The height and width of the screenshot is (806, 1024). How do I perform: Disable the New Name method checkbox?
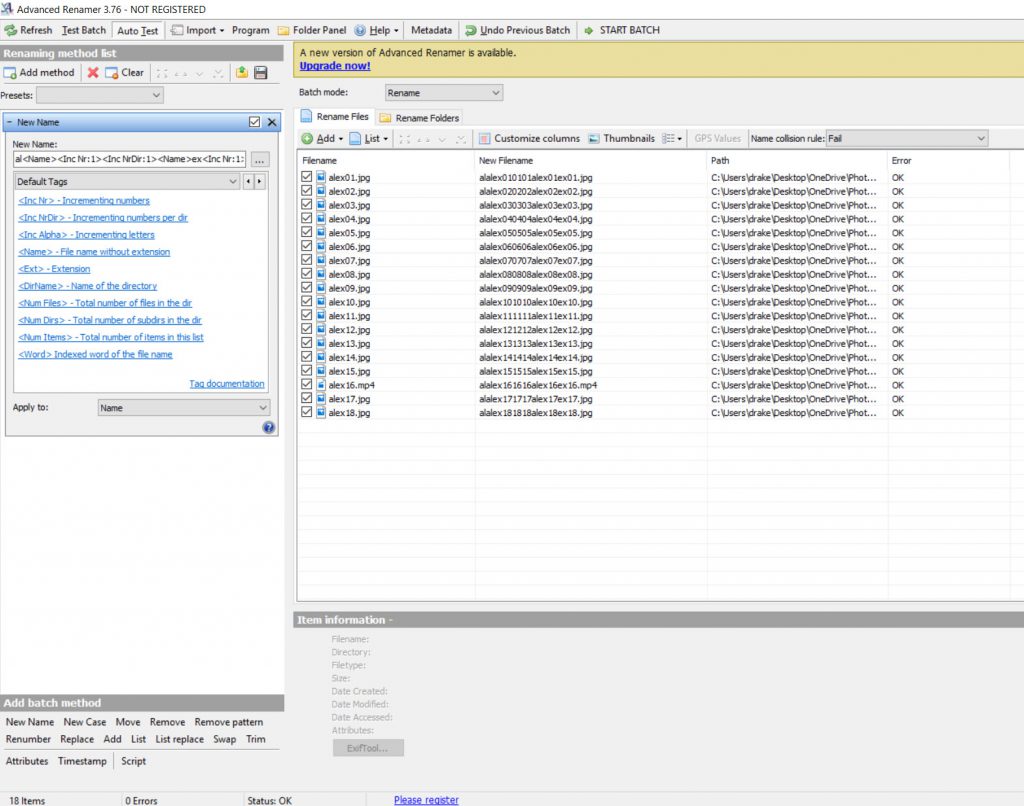[254, 122]
